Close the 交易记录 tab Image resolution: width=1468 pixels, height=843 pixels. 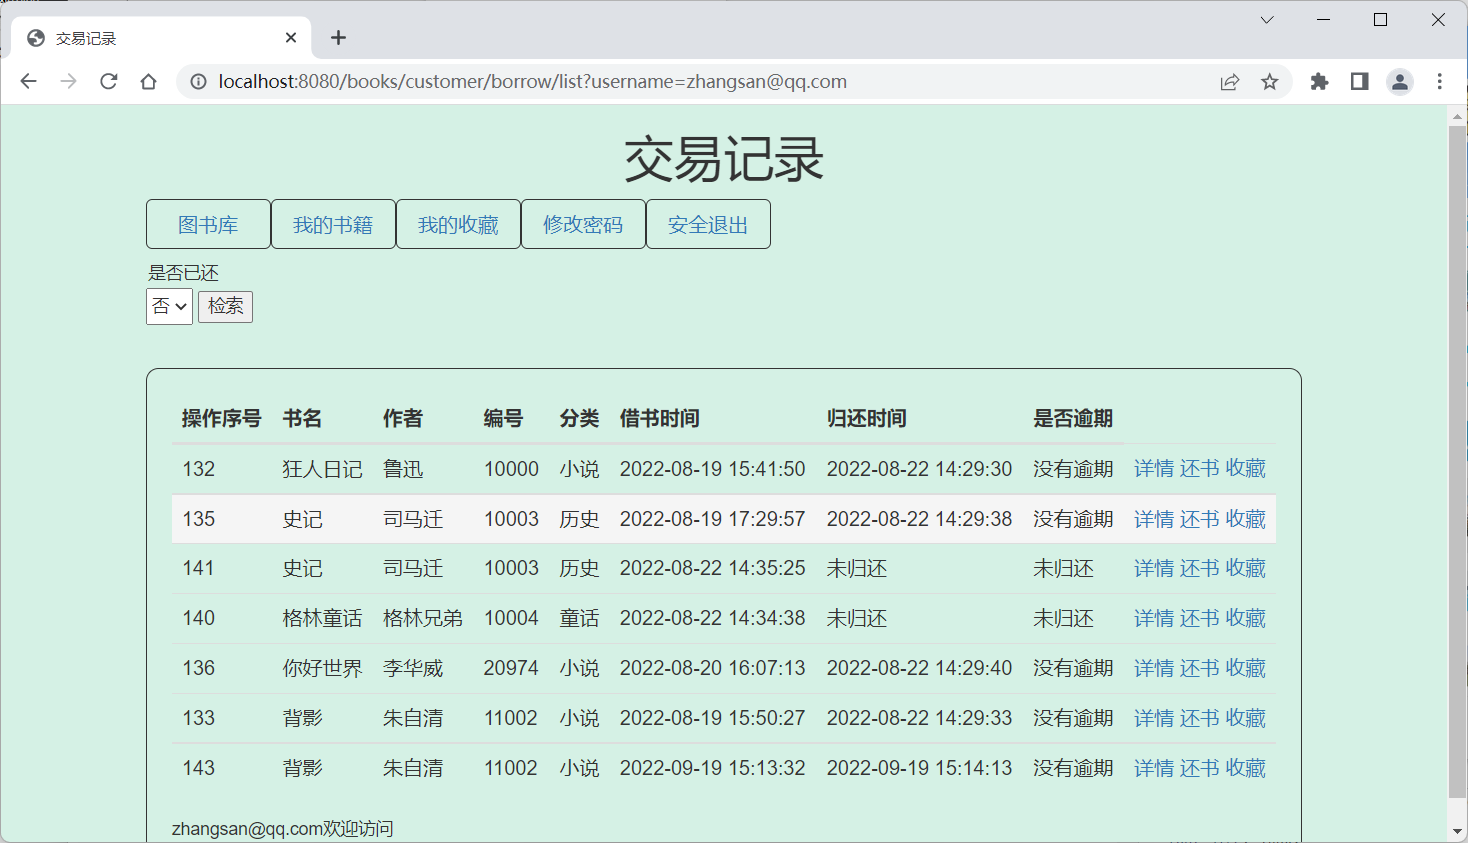pyautogui.click(x=291, y=38)
